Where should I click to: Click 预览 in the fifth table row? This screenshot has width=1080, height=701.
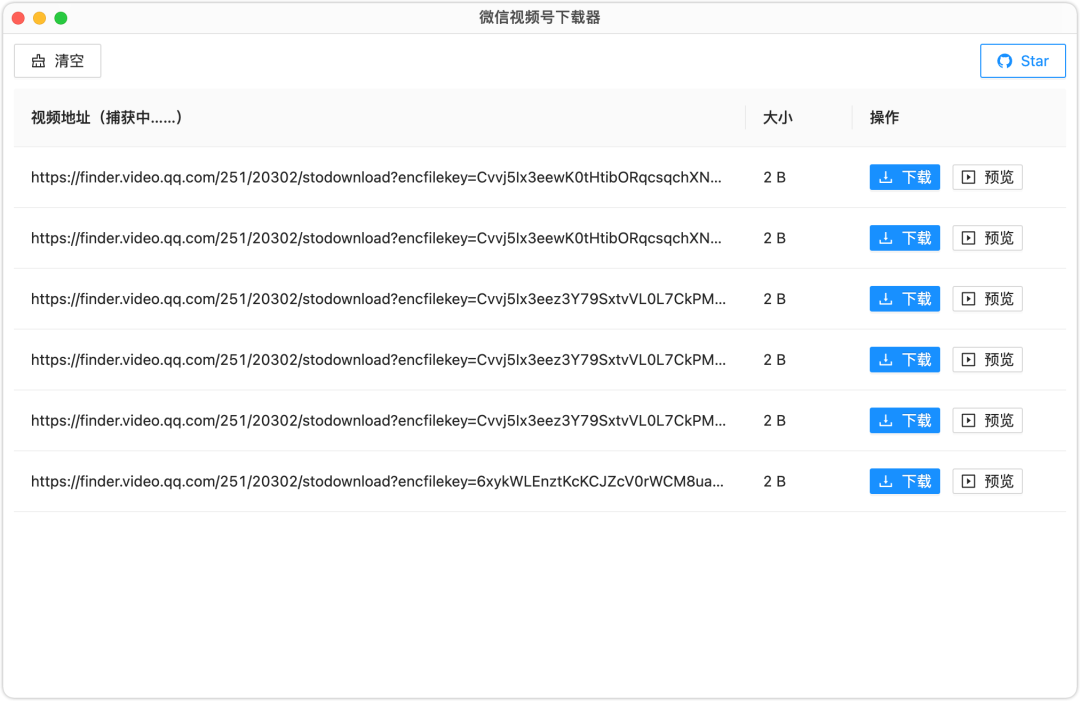[987, 421]
